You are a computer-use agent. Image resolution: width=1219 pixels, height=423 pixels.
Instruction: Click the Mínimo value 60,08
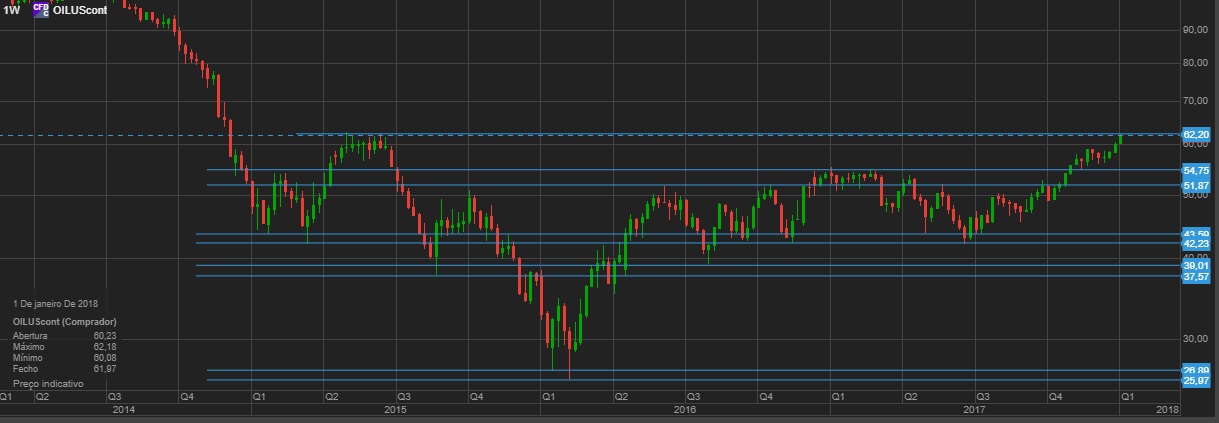(105, 357)
